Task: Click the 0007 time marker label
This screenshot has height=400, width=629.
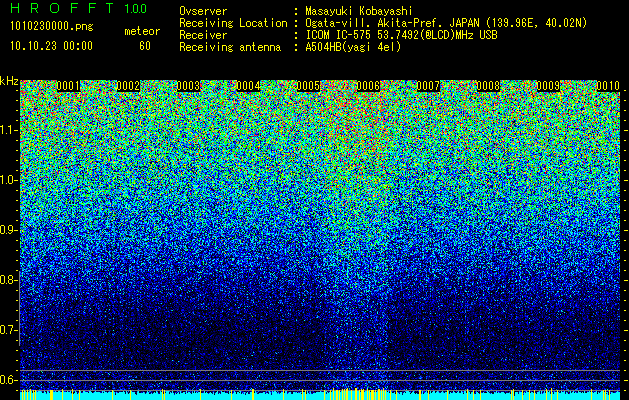Action: tap(428, 86)
